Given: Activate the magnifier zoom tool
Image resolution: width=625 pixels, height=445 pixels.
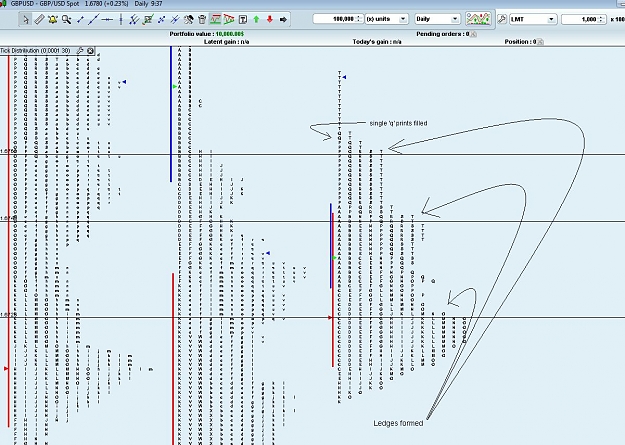Looking at the screenshot, I should tap(67, 19).
